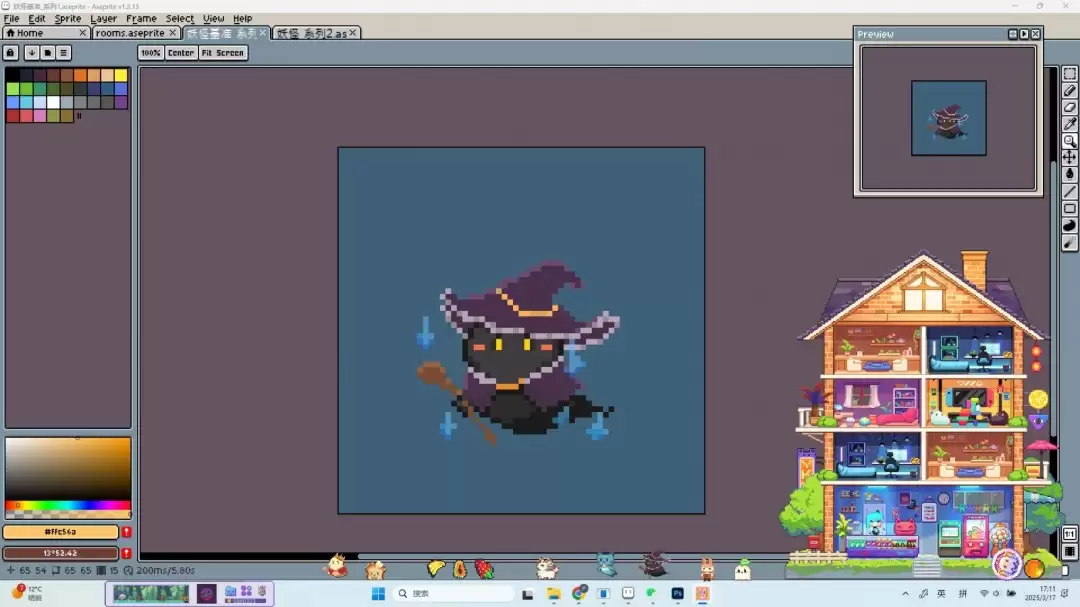Open Windows Start menu
The height and width of the screenshot is (607, 1080).
(378, 593)
